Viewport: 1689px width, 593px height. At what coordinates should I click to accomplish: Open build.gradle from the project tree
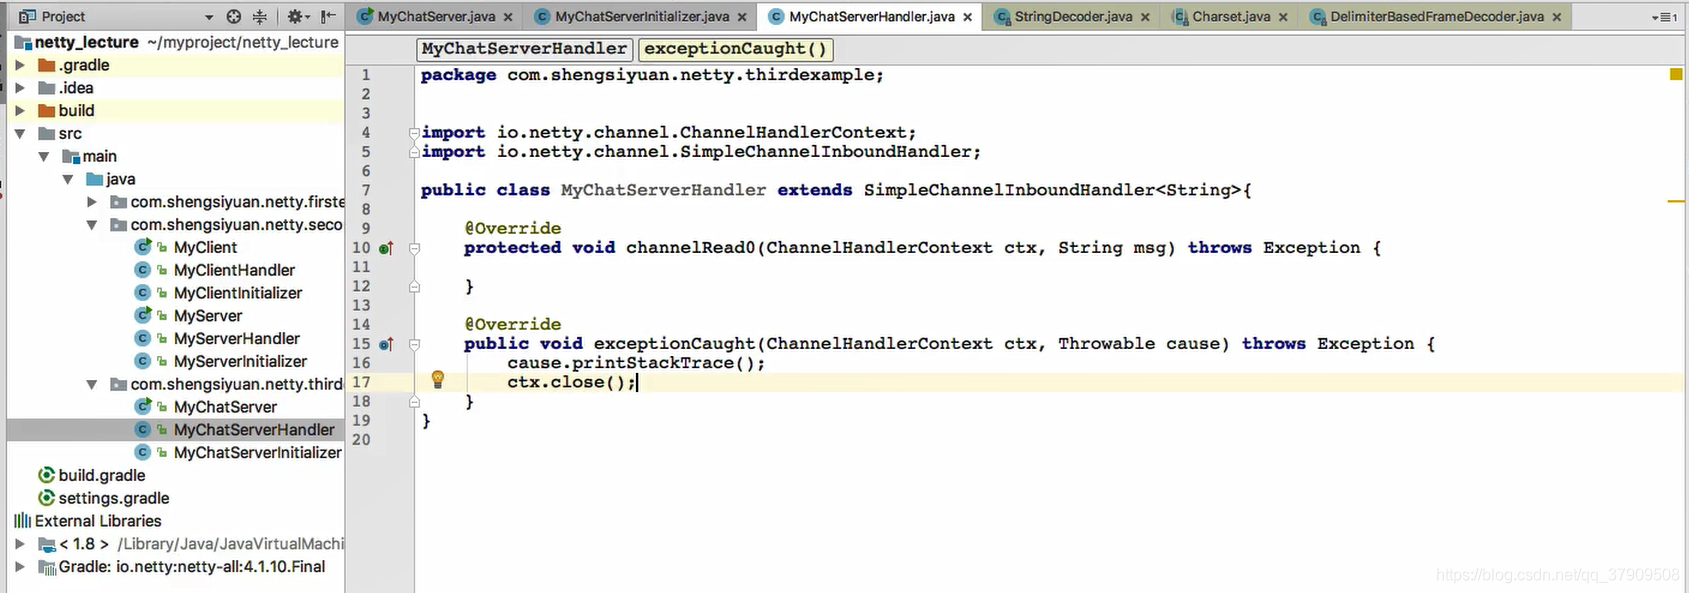click(102, 475)
